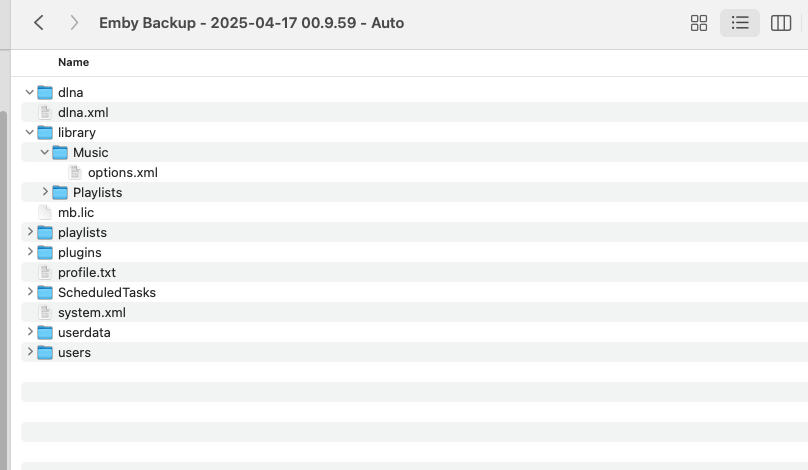The height and width of the screenshot is (470, 808).
Task: Switch to icon grid view
Action: (699, 23)
